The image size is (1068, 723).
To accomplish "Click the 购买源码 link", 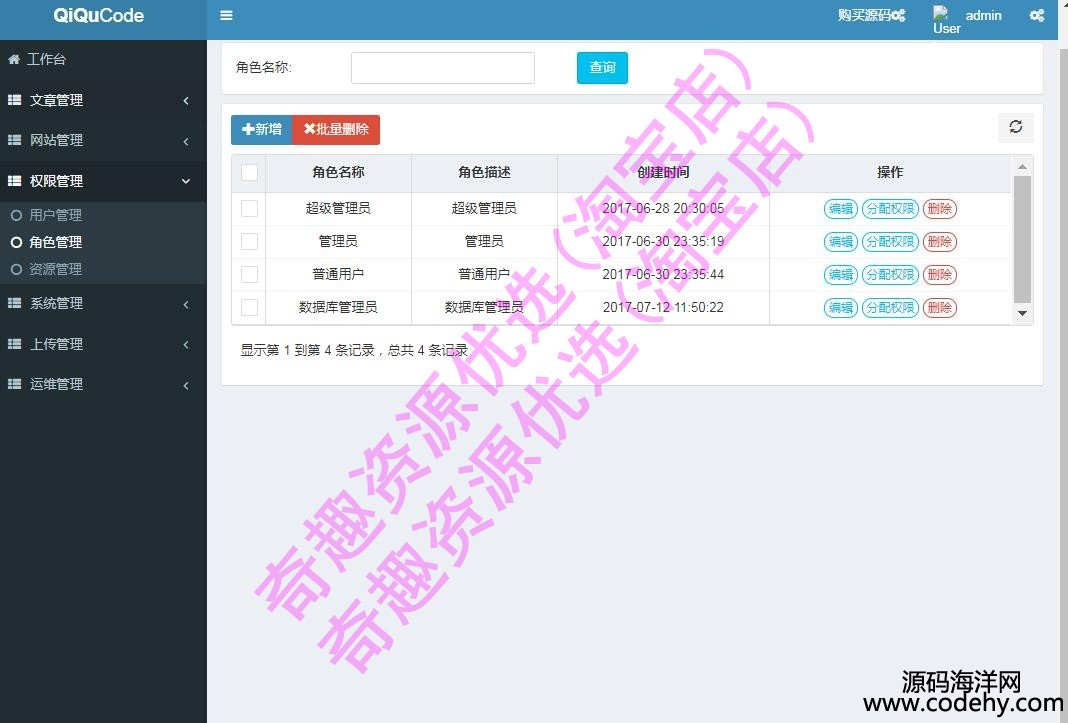I will [871, 15].
